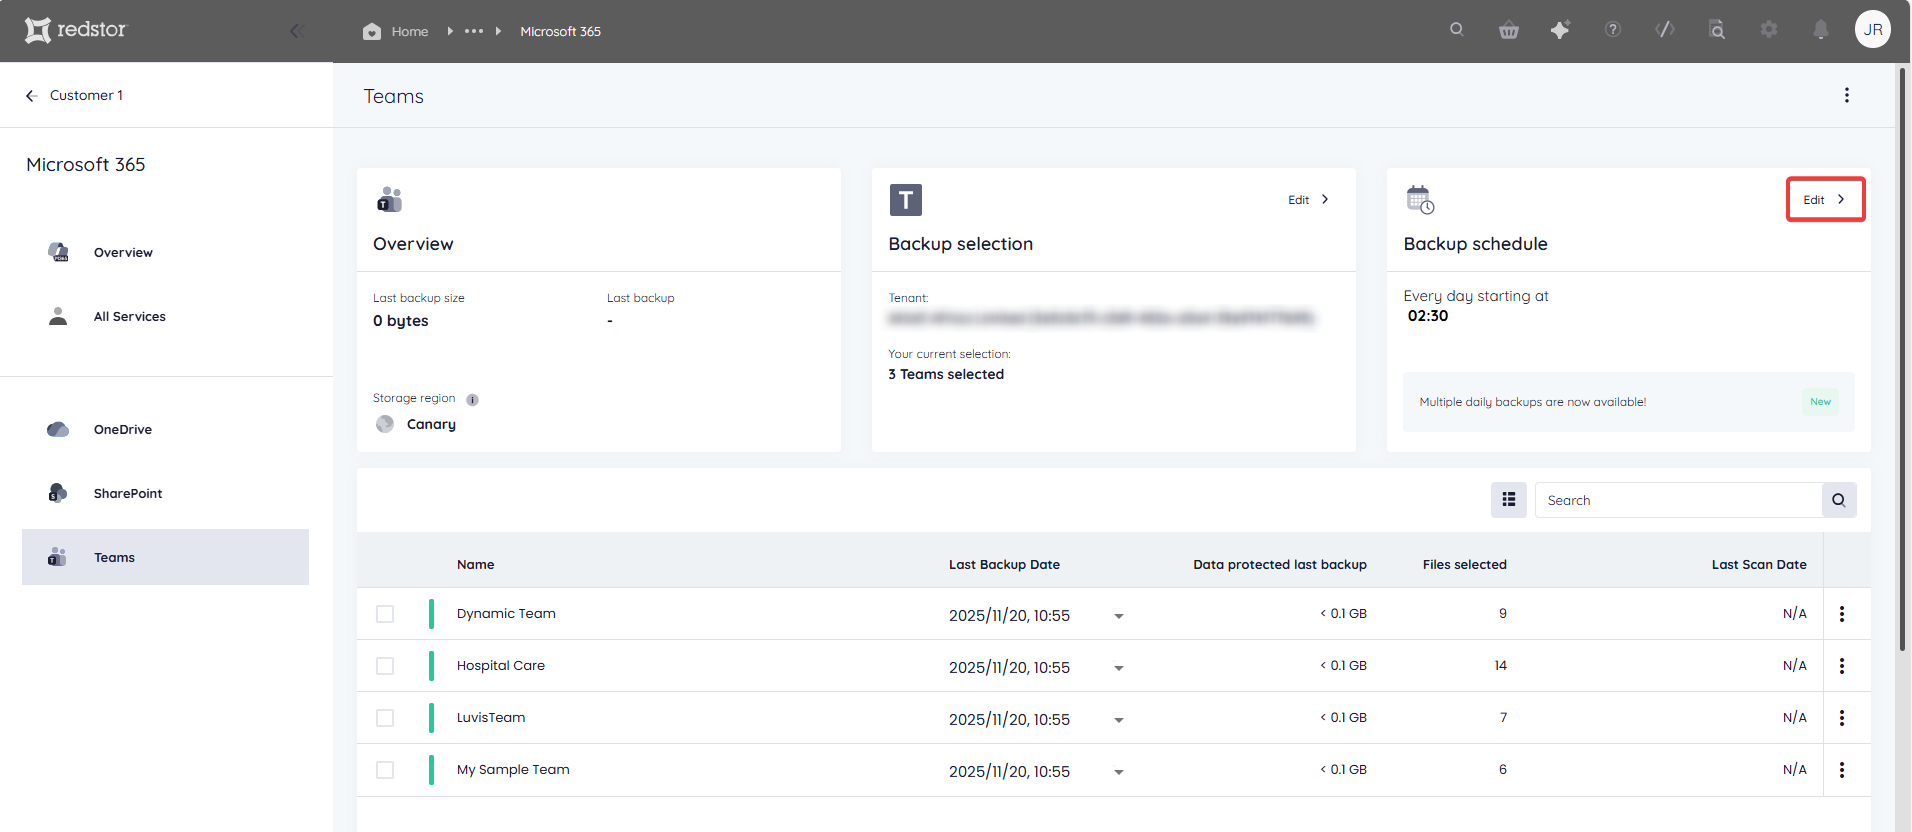Click the Canary region globe icon
The width and height of the screenshot is (1912, 832).
(x=385, y=424)
